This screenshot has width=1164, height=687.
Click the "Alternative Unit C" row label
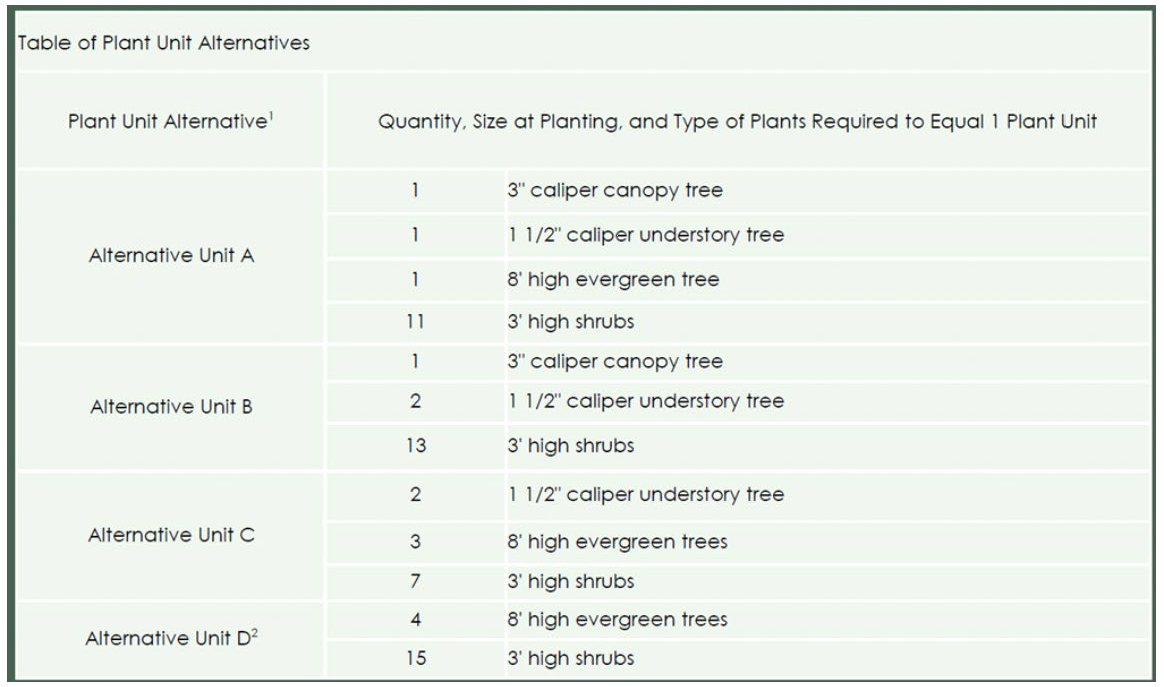pos(172,535)
